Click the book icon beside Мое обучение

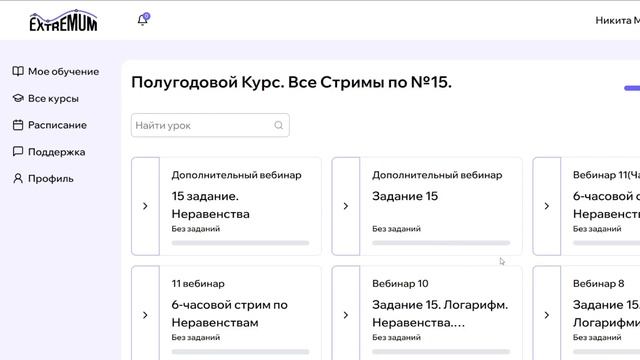point(18,71)
